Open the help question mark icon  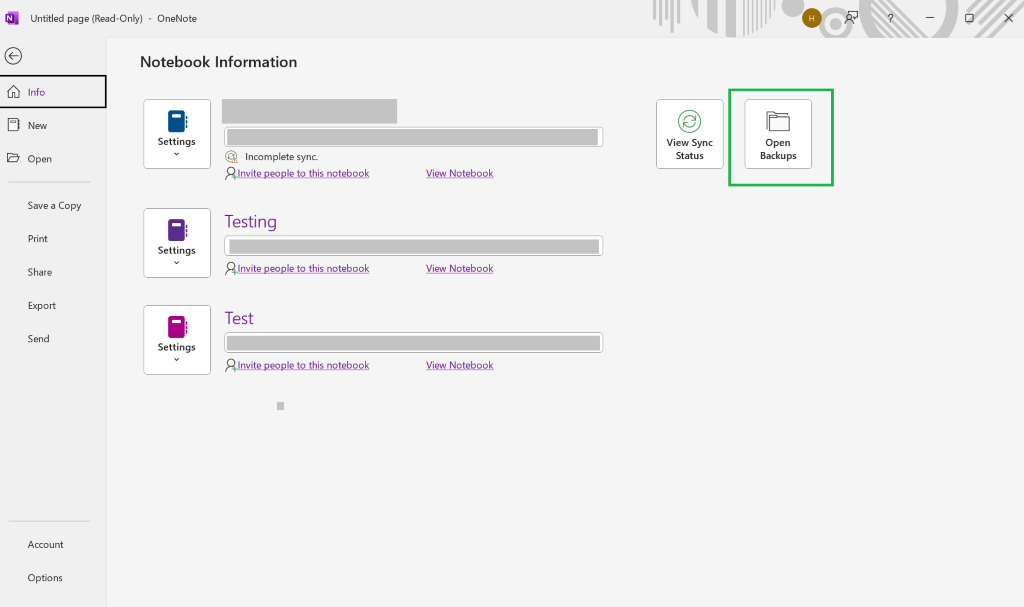[x=890, y=18]
